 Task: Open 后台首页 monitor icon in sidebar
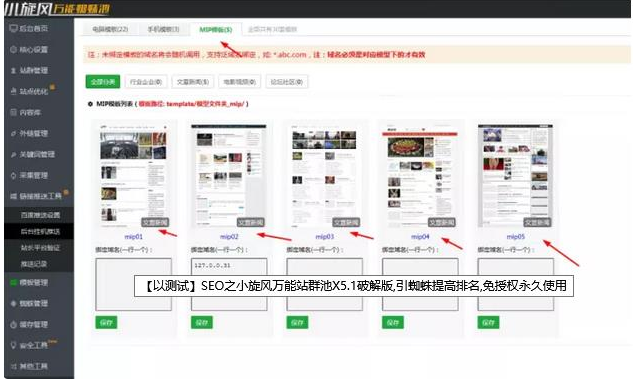point(13,28)
